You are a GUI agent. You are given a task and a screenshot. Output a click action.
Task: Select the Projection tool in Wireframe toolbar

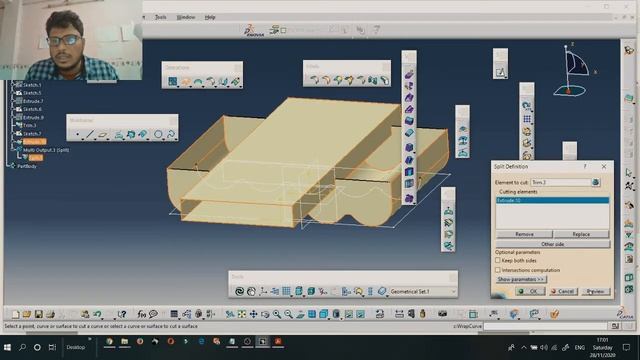pos(118,133)
